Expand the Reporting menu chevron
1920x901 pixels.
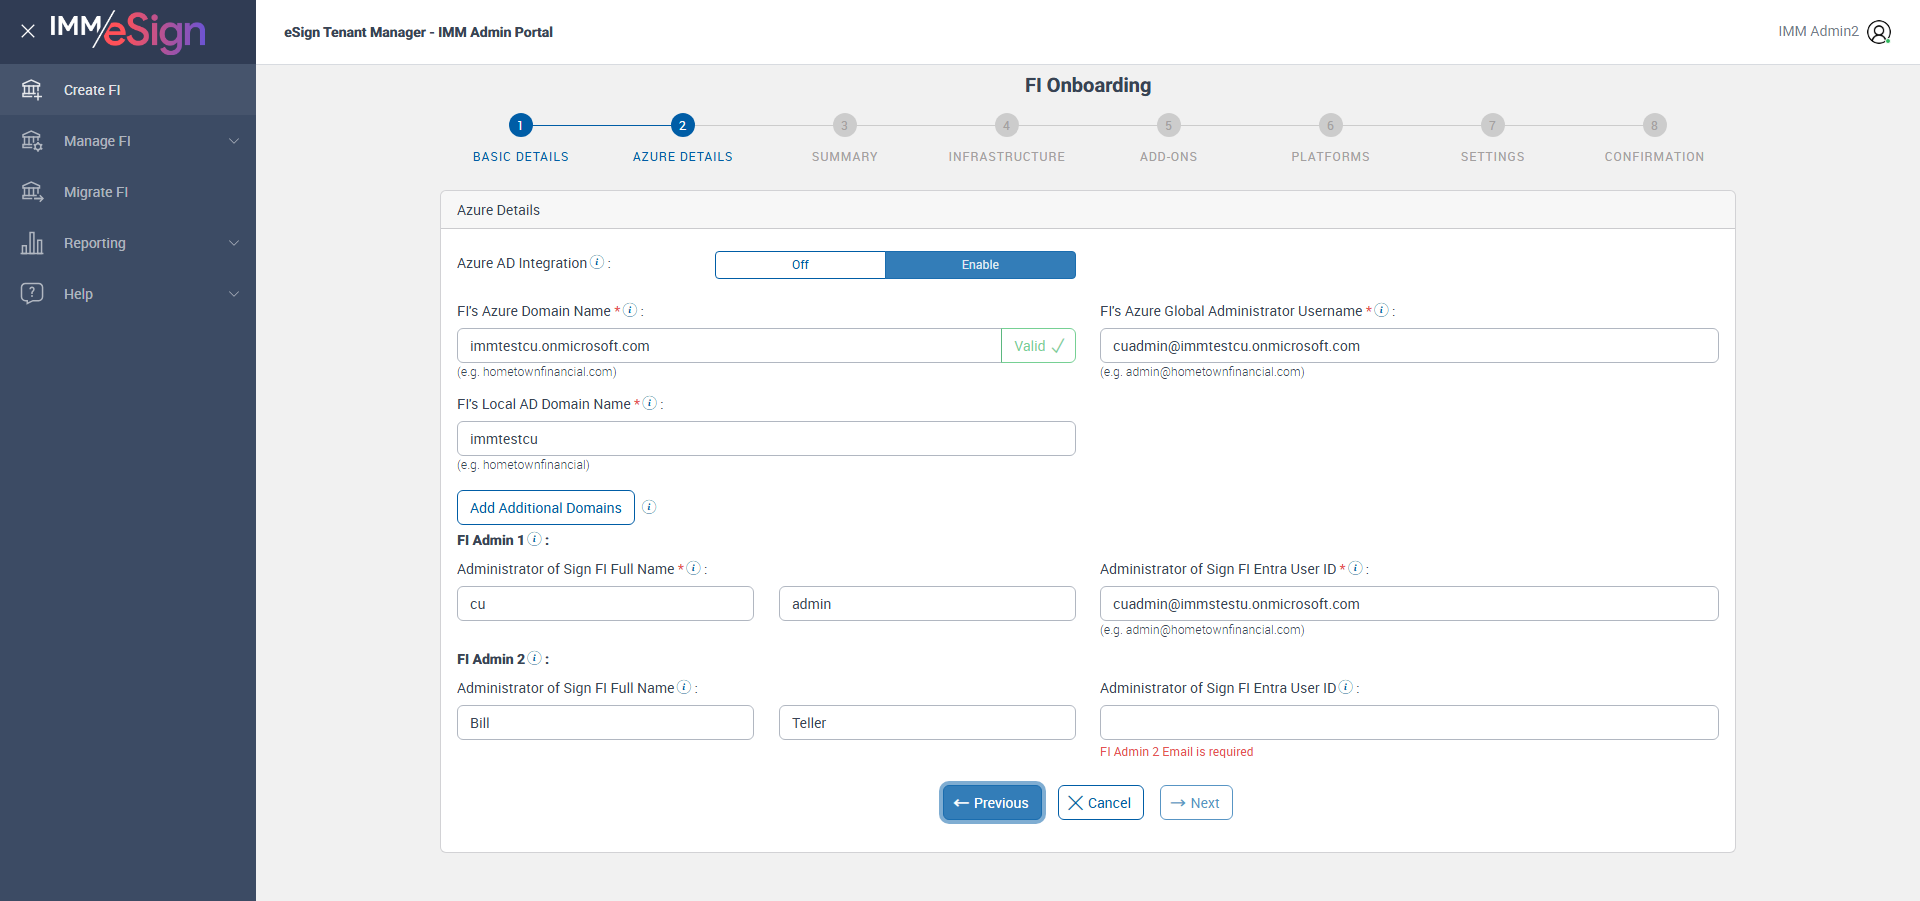pos(234,243)
